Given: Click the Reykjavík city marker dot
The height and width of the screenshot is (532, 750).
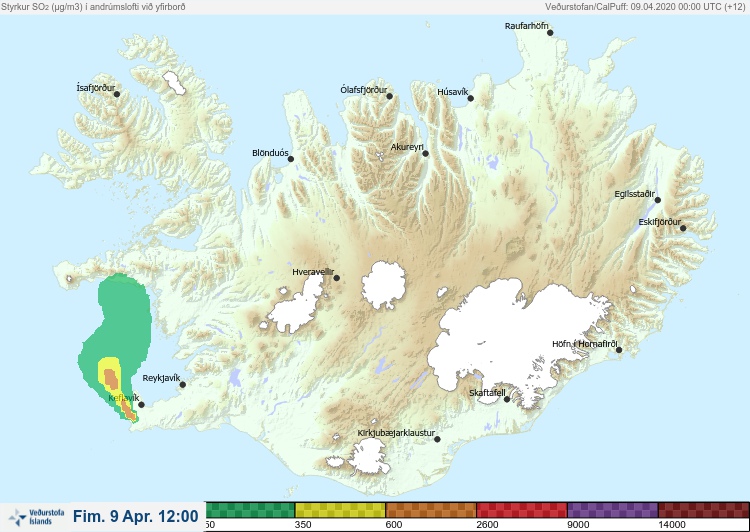Looking at the screenshot, I should [183, 385].
